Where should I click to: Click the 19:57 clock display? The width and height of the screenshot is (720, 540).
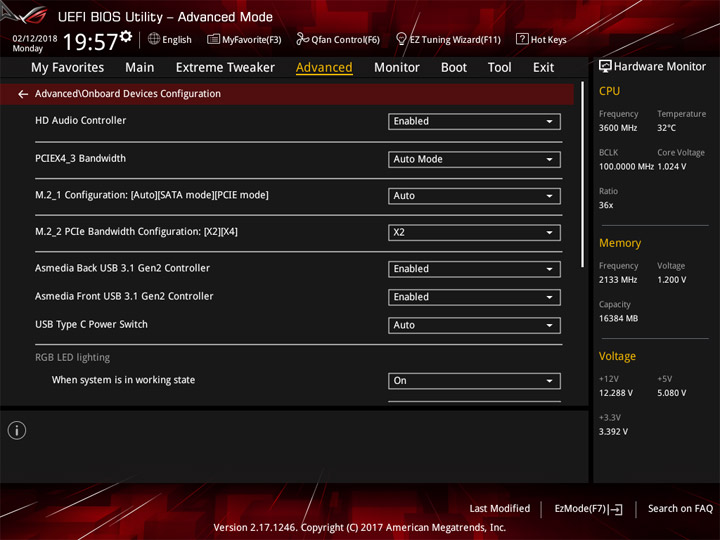[90, 42]
